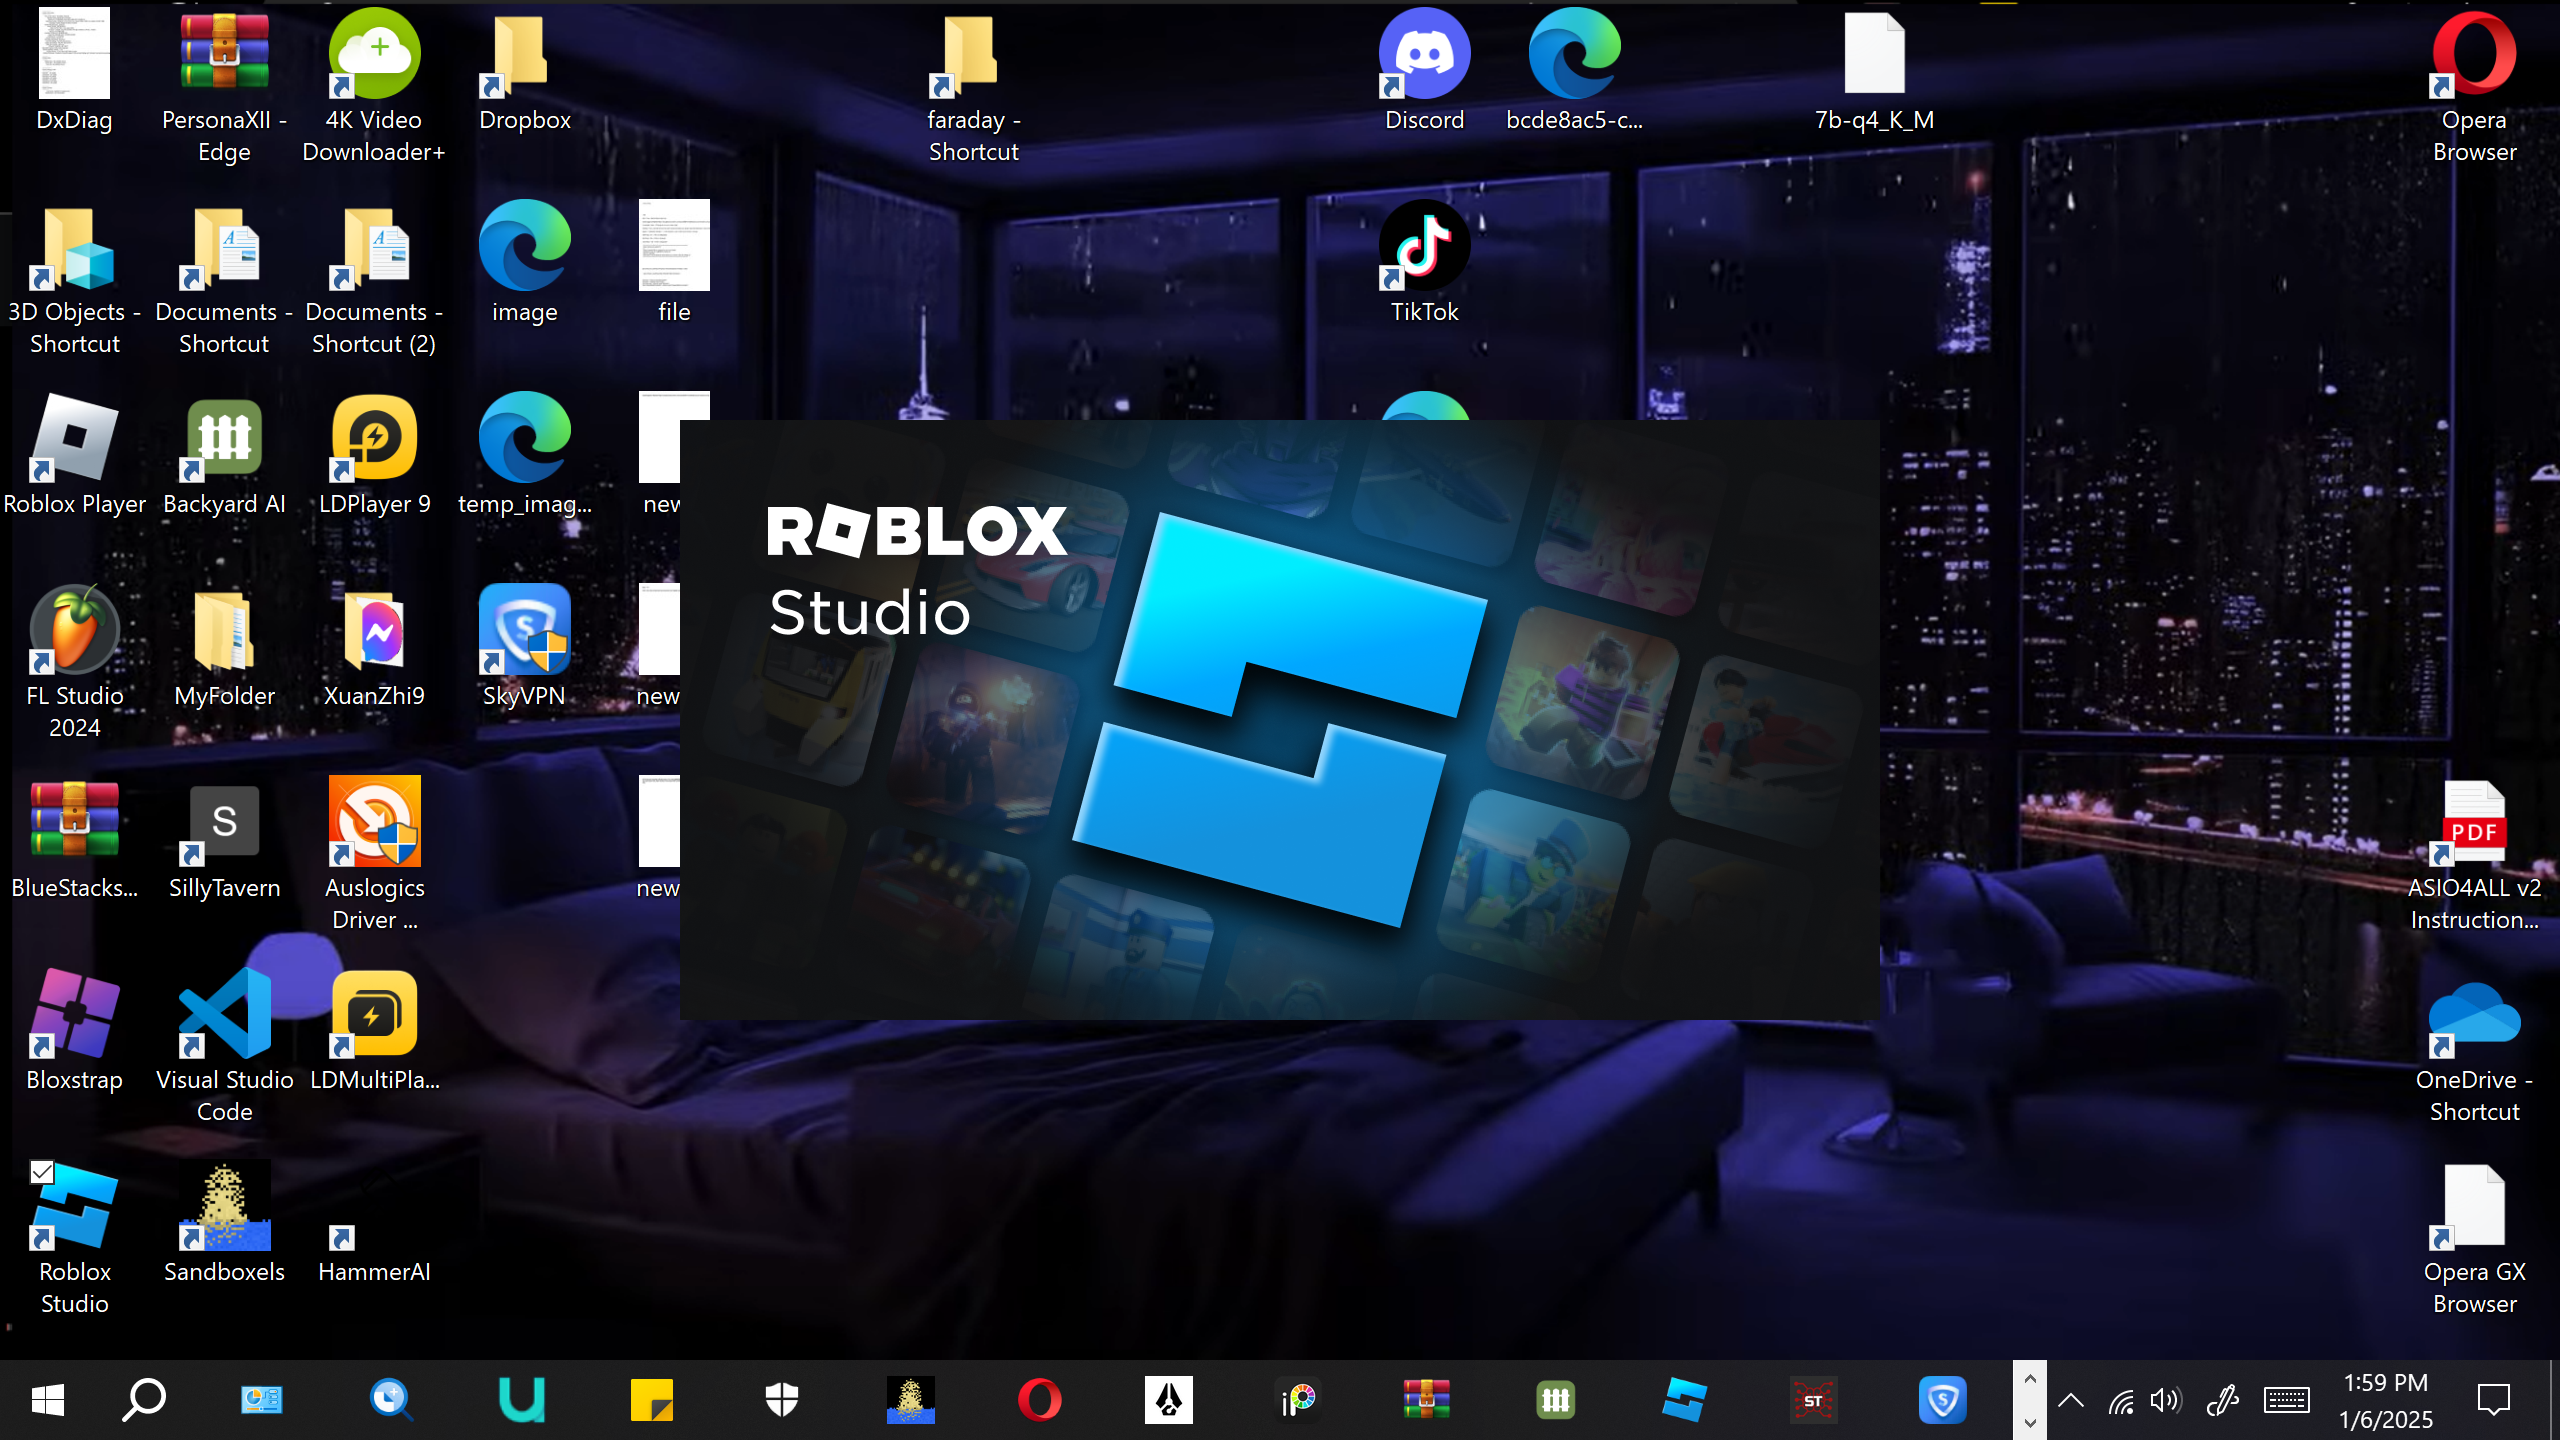Click Roblox Studio icon in taskbar
This screenshot has height=1440, width=2560.
coord(1684,1400)
